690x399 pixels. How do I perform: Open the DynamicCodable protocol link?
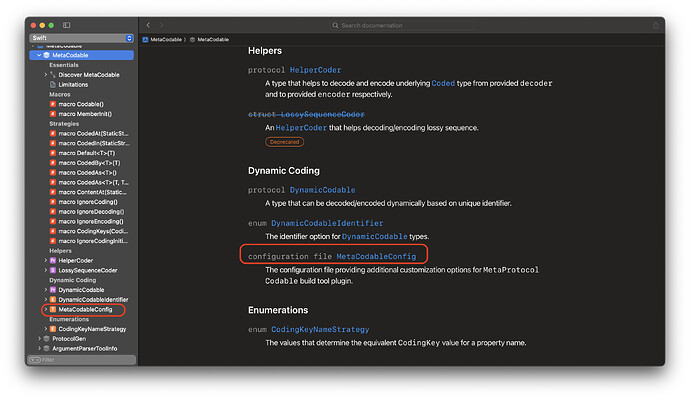pyautogui.click(x=322, y=190)
